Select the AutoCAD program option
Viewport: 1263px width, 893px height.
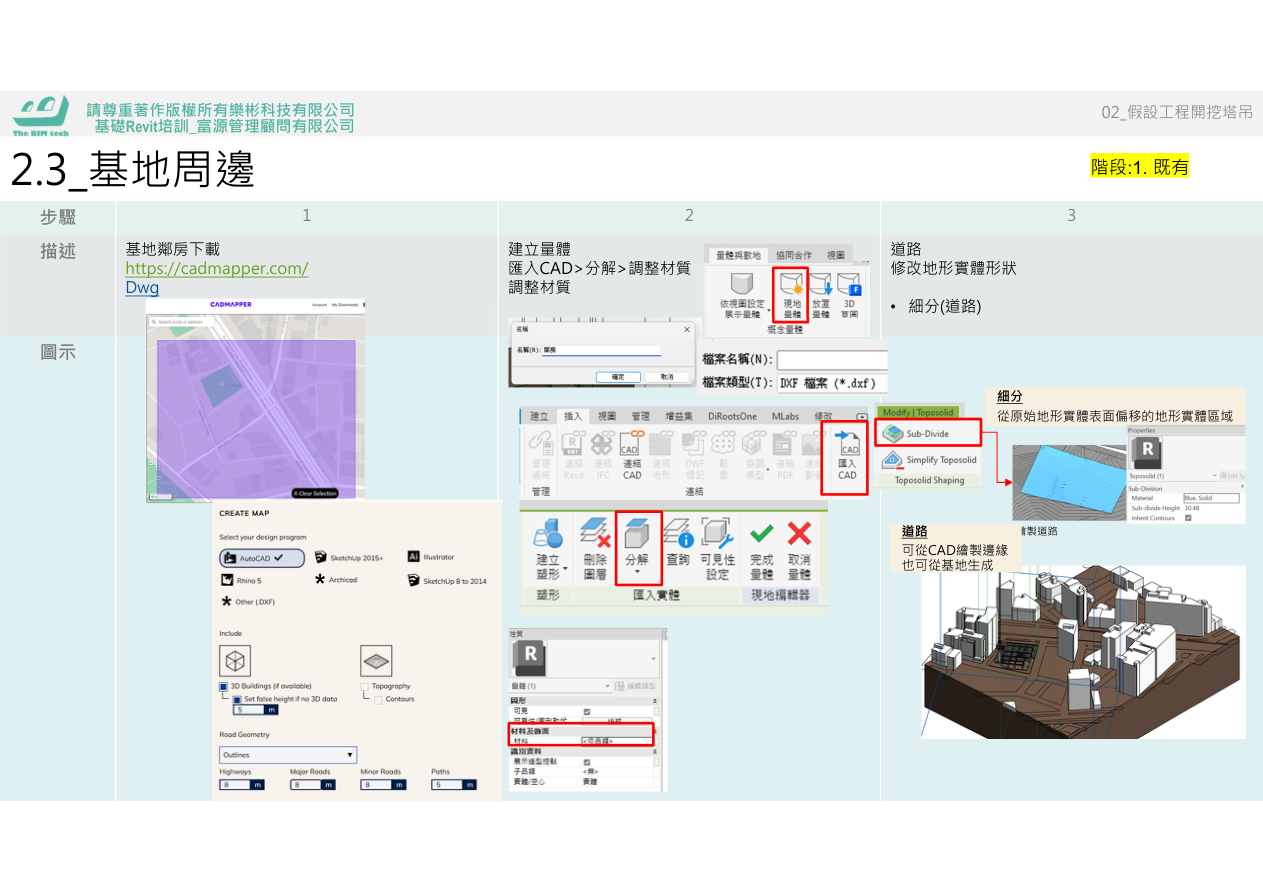pos(262,557)
